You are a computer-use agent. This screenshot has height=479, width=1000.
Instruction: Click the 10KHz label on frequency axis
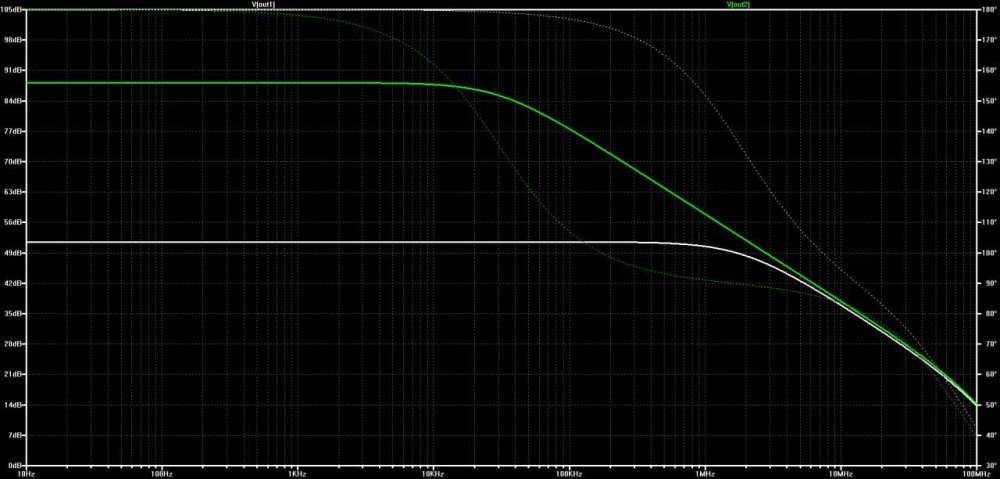coord(433,473)
